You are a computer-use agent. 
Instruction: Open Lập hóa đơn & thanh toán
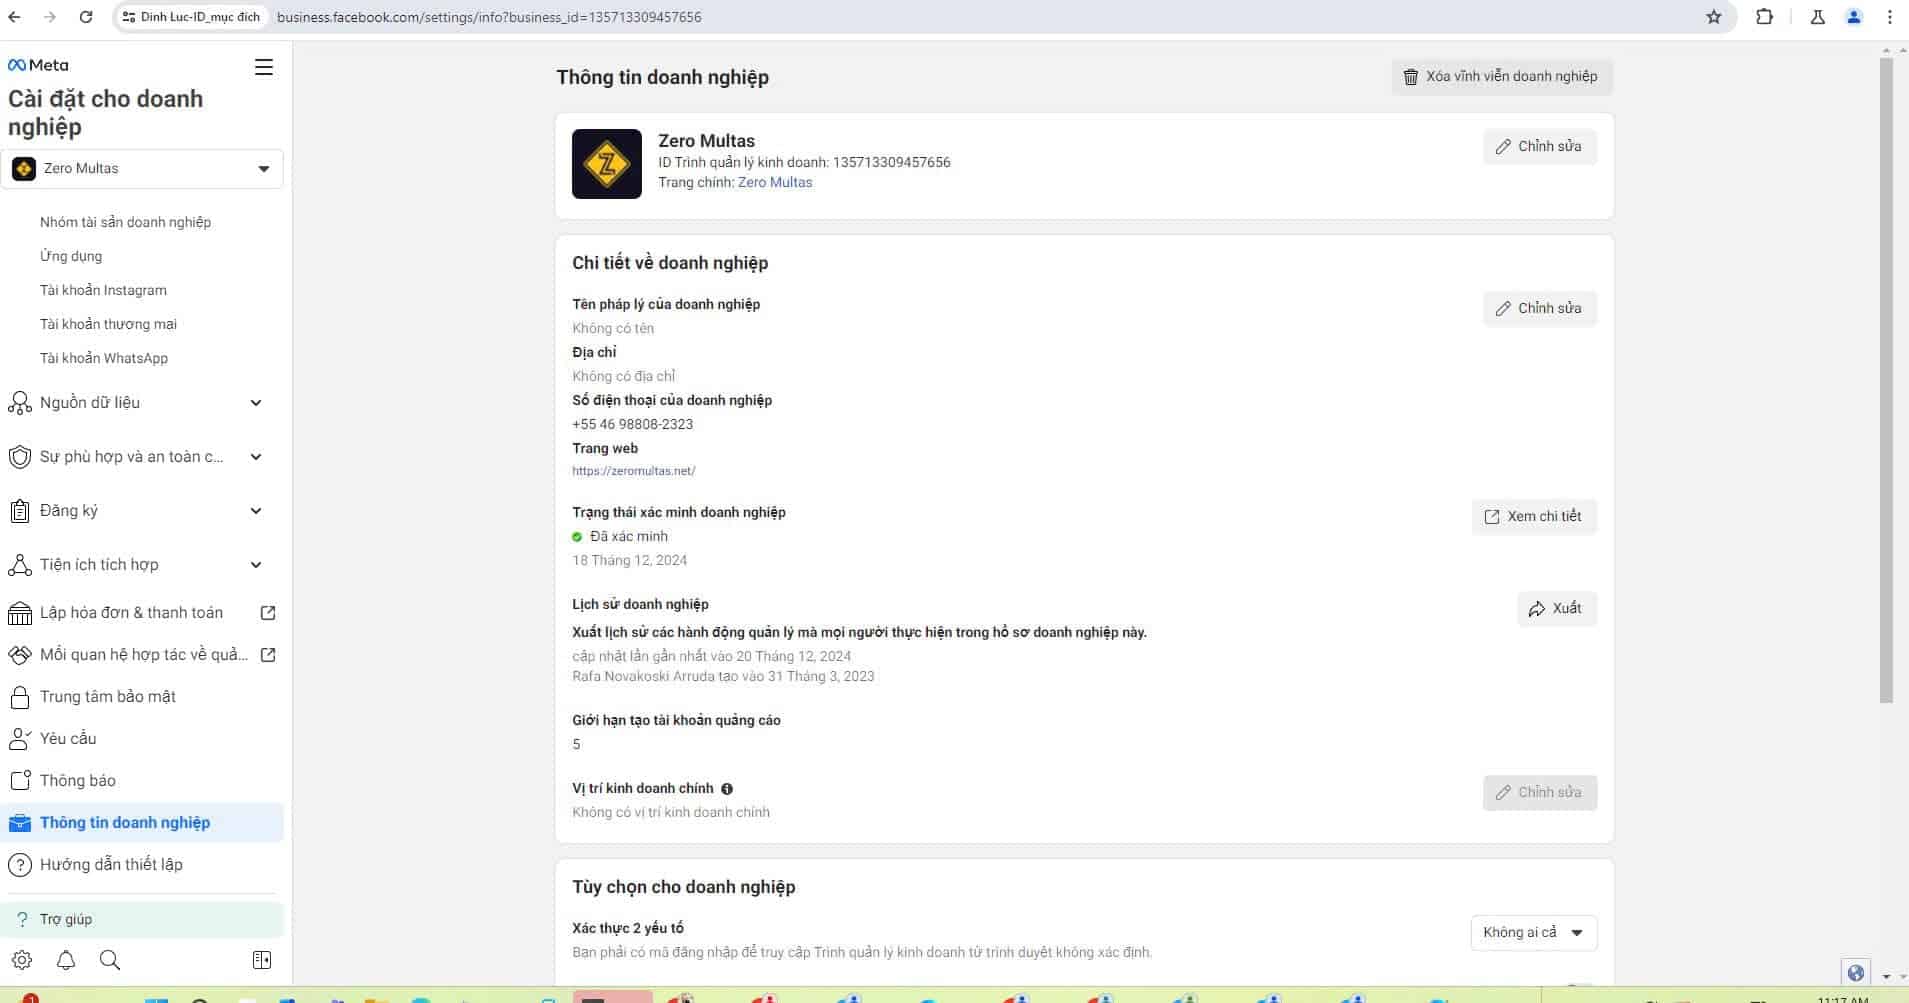tap(131, 613)
